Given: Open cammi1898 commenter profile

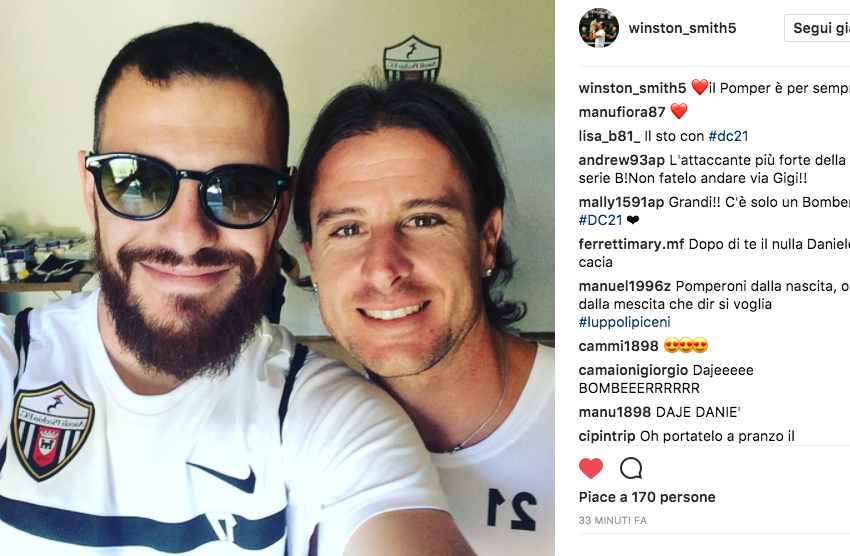Looking at the screenshot, I should (x=619, y=346).
